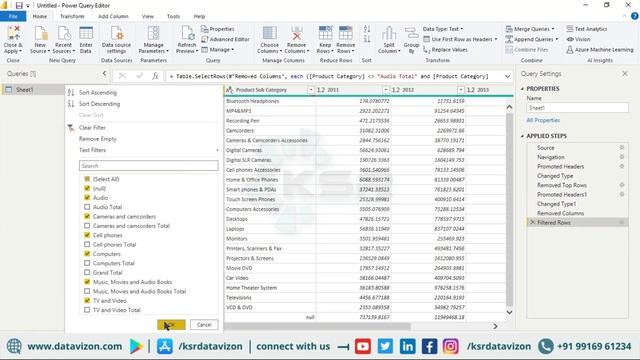Open the 2011 column filter dropdown

(386, 90)
